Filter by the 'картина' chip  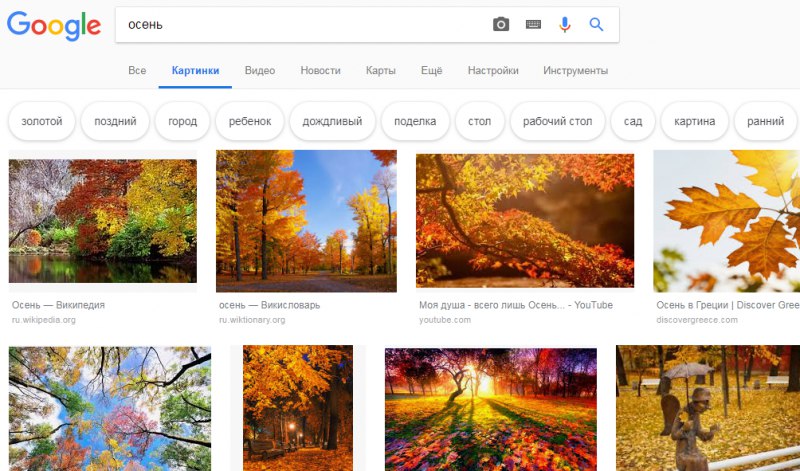coord(694,121)
